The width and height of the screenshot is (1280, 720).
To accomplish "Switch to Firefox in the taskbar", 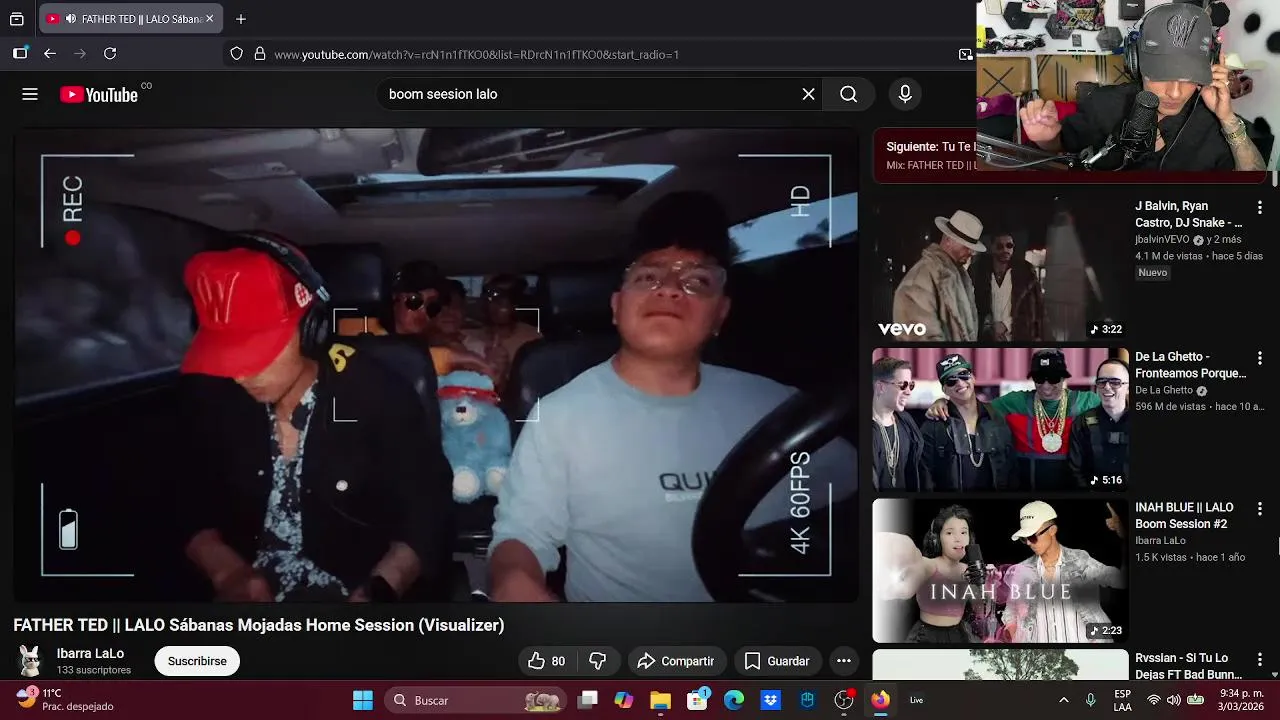I will coord(880,700).
